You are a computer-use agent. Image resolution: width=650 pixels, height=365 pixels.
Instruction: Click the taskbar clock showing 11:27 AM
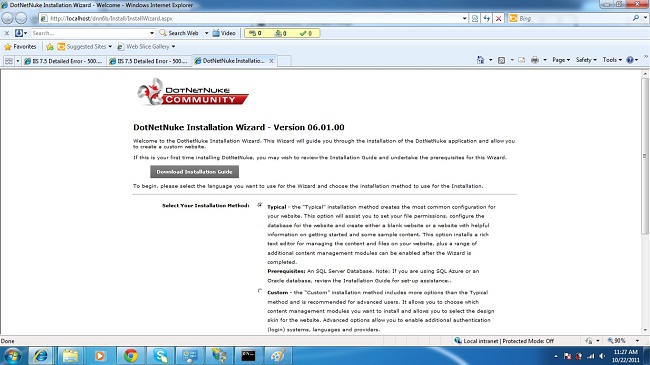626,356
